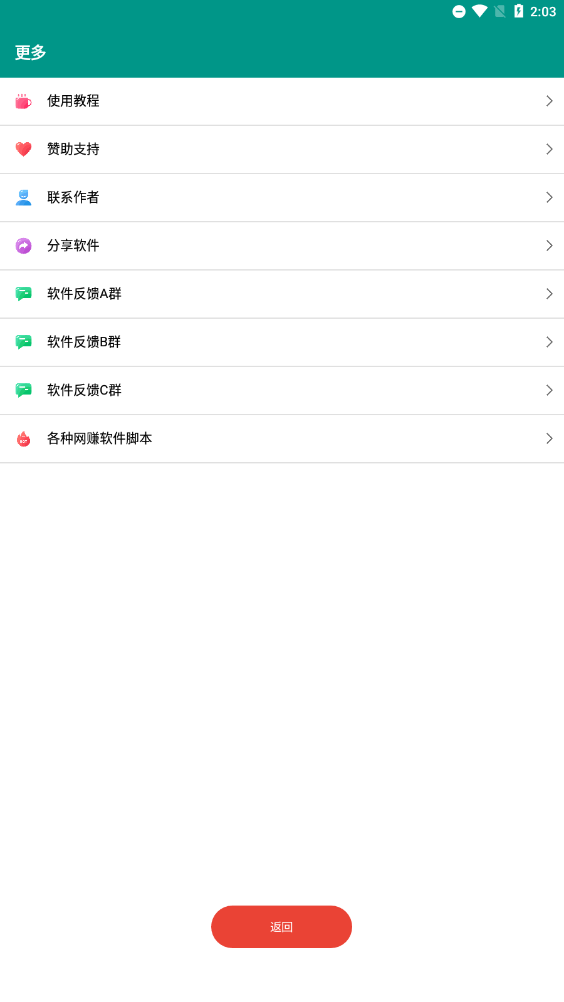The image size is (564, 1002).
Task: Choose the 软件反馈B群 entry text
Action: [84, 343]
